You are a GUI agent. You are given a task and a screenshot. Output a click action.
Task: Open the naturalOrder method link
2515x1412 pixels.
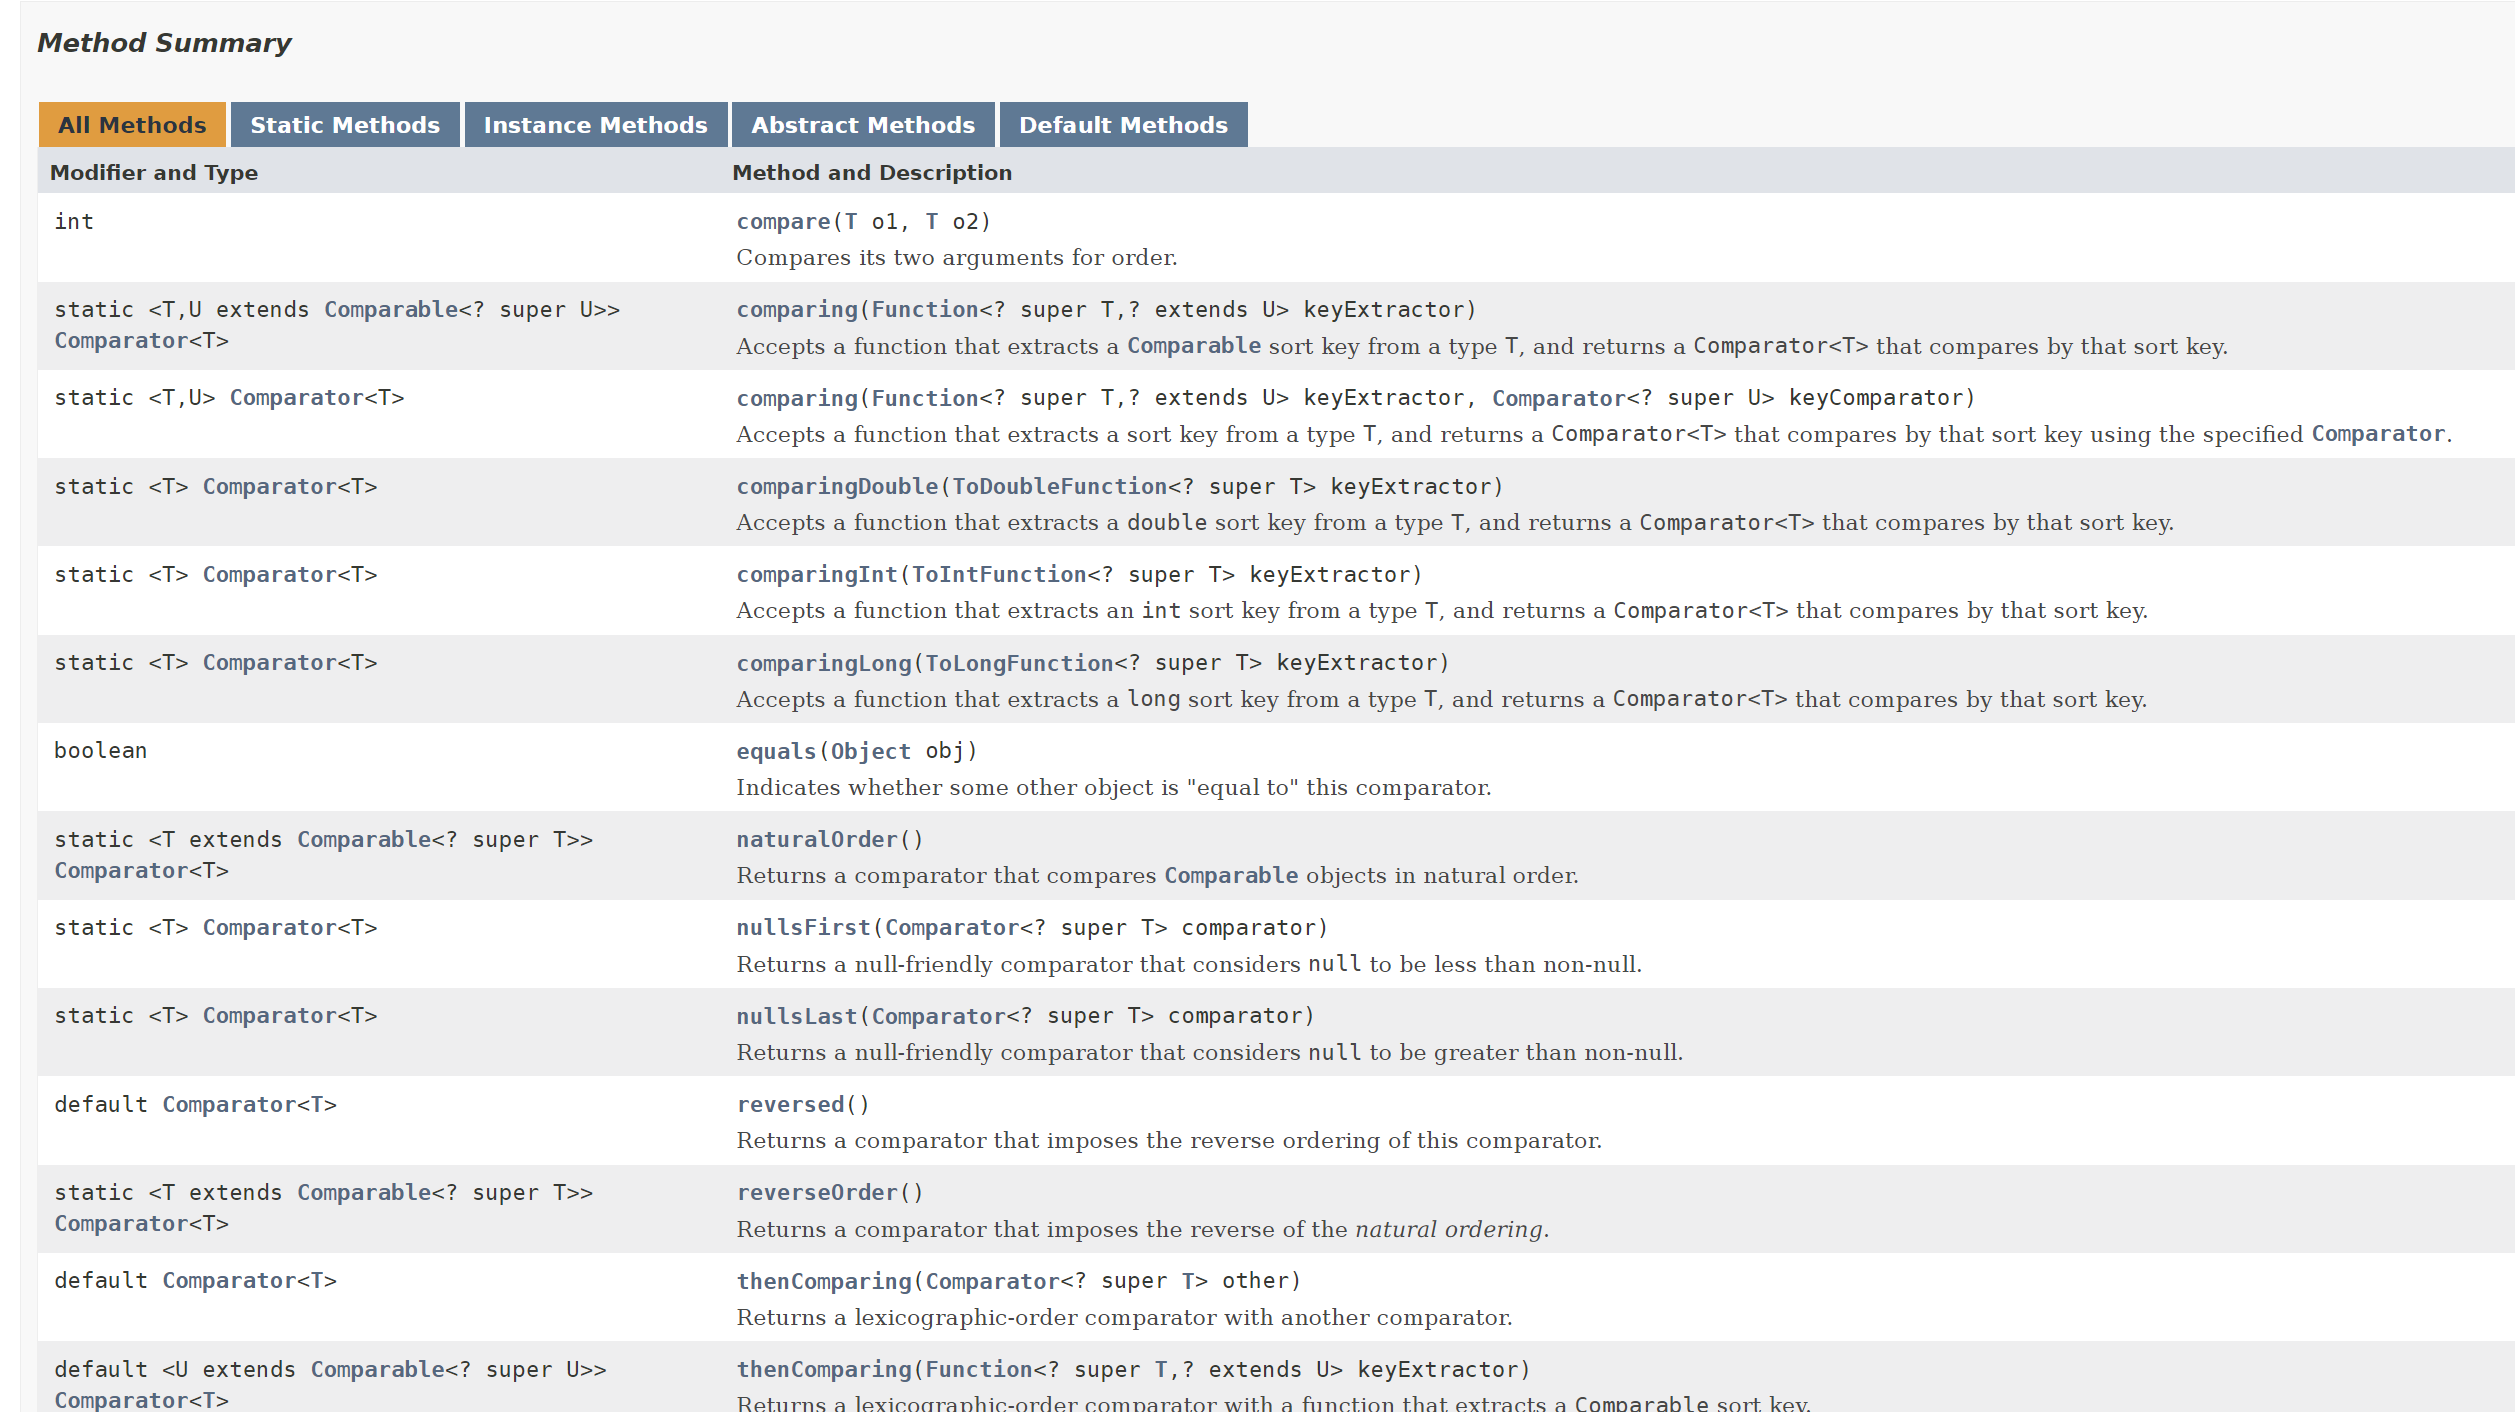click(817, 840)
